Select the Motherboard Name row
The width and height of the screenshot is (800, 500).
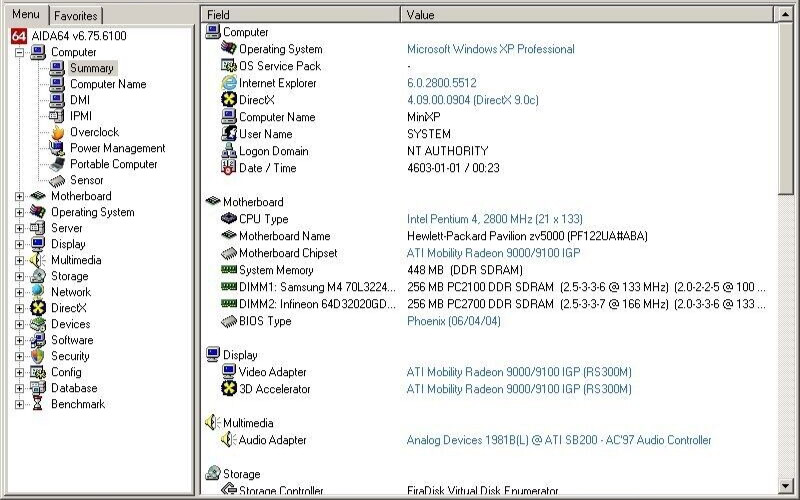click(x=489, y=236)
